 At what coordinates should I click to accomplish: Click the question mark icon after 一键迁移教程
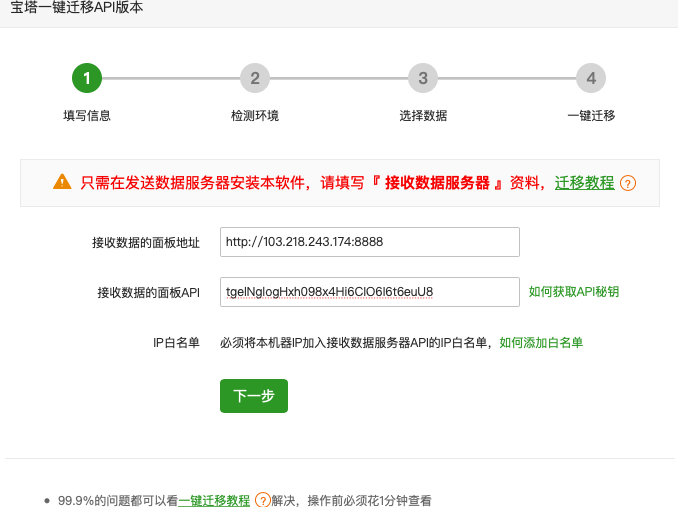tap(262, 500)
